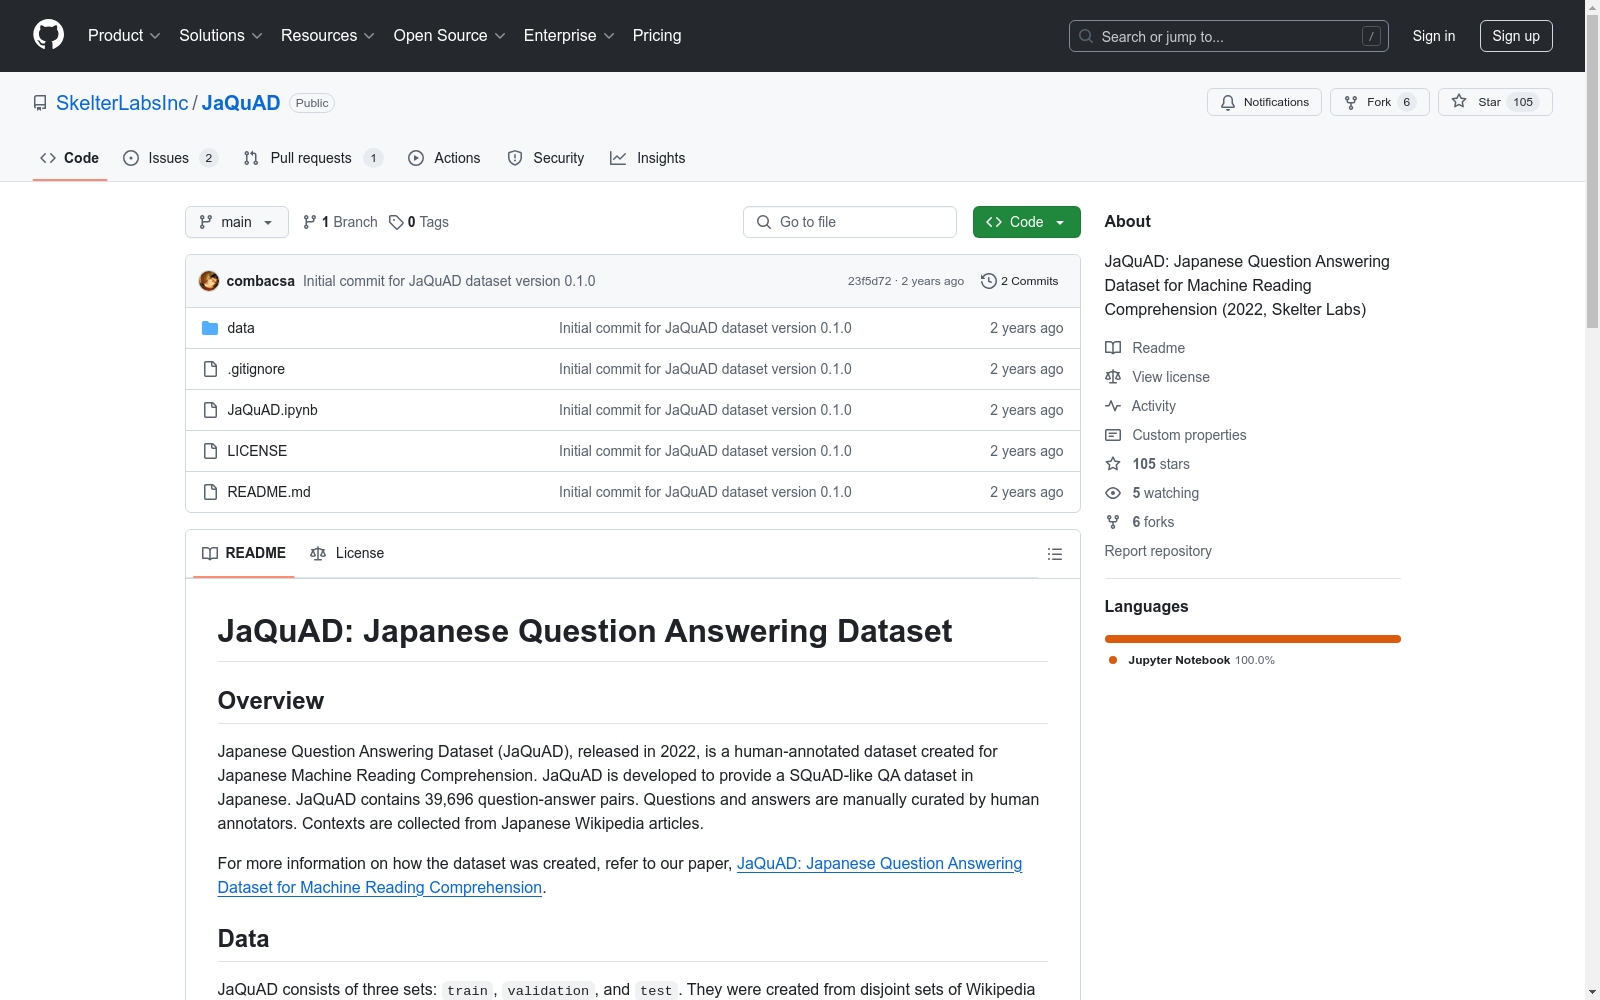Switch to the Security tab
This screenshot has width=1600, height=1000.
pos(545,158)
